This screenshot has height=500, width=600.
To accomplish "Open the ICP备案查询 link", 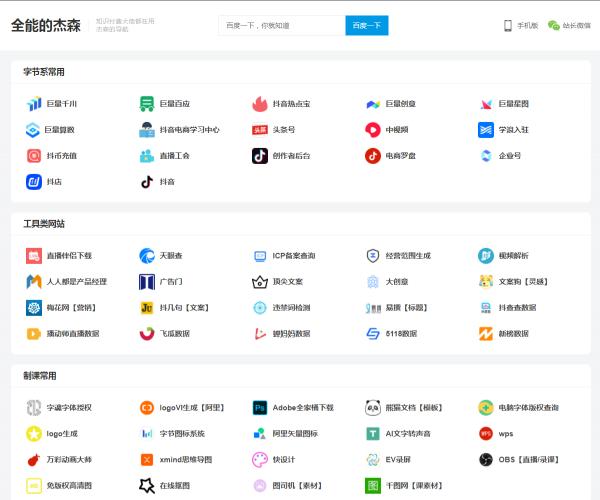I will click(x=294, y=256).
